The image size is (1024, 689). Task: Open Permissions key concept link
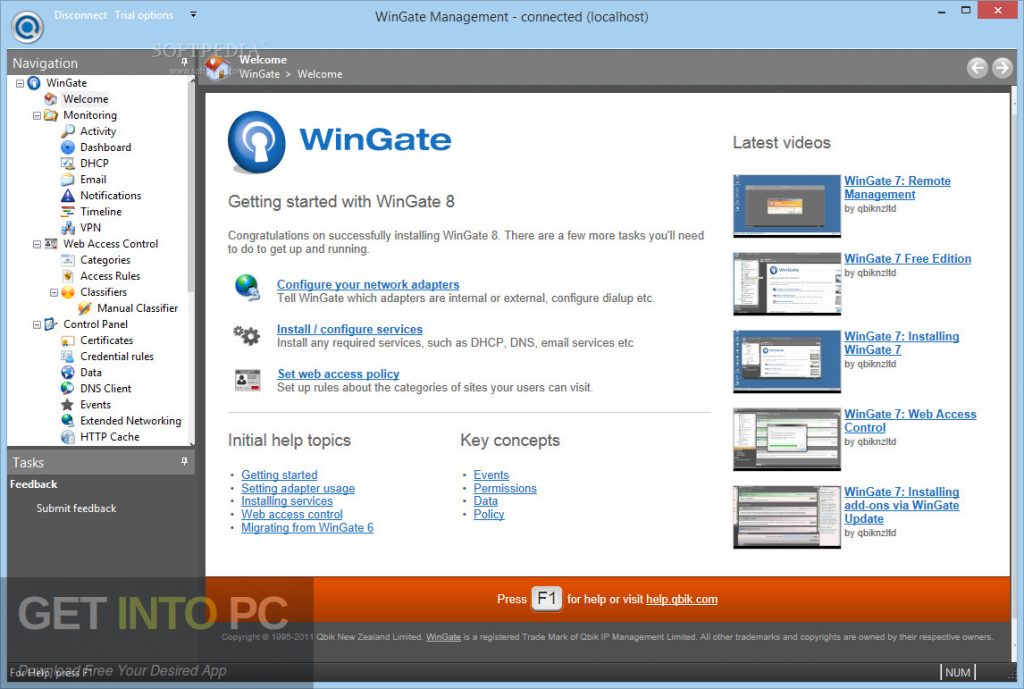pos(505,489)
